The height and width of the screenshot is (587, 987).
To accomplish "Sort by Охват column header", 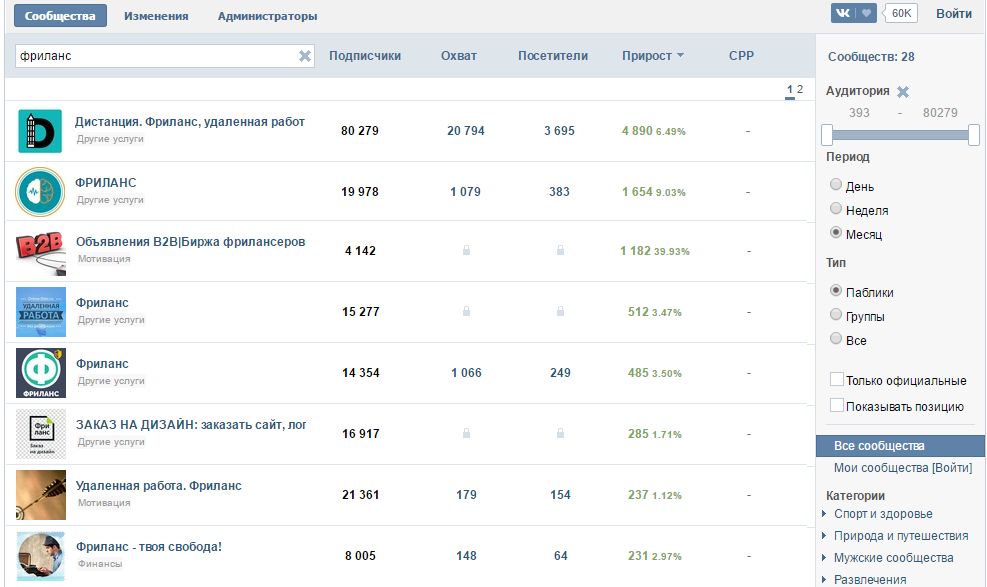I will pos(459,56).
